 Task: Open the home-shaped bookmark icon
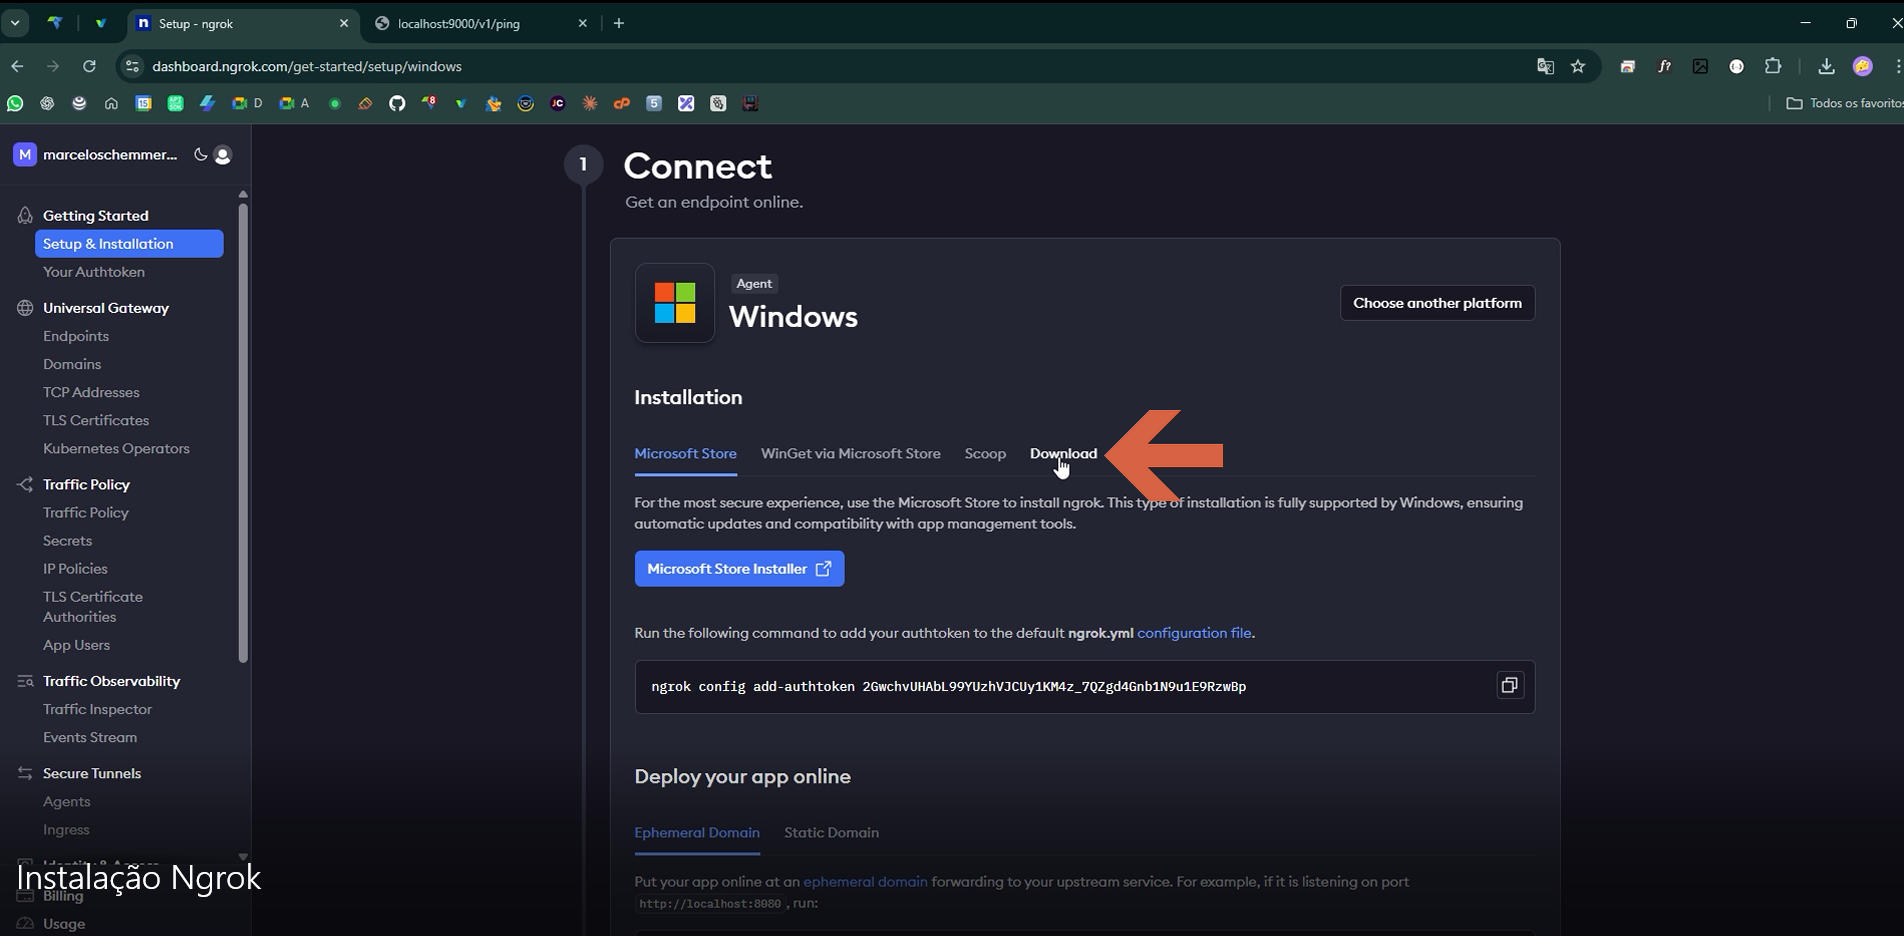[111, 103]
